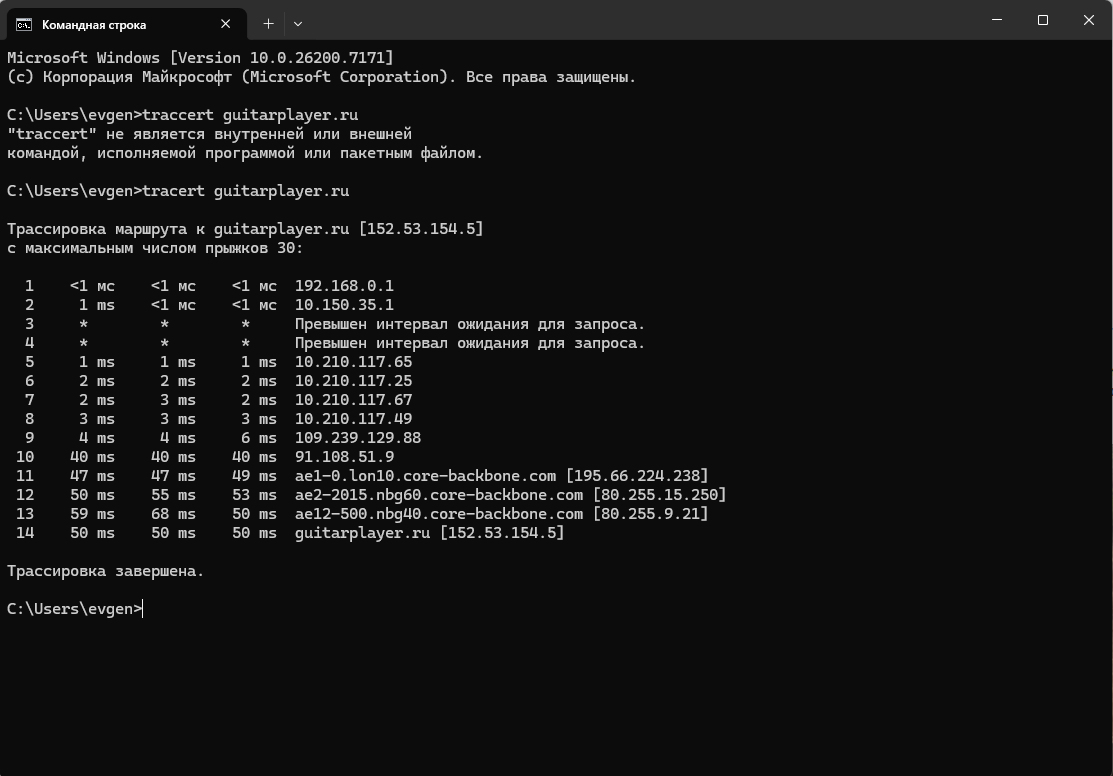The image size is (1113, 776).
Task: Close the Командная строка tab
Action: point(227,24)
